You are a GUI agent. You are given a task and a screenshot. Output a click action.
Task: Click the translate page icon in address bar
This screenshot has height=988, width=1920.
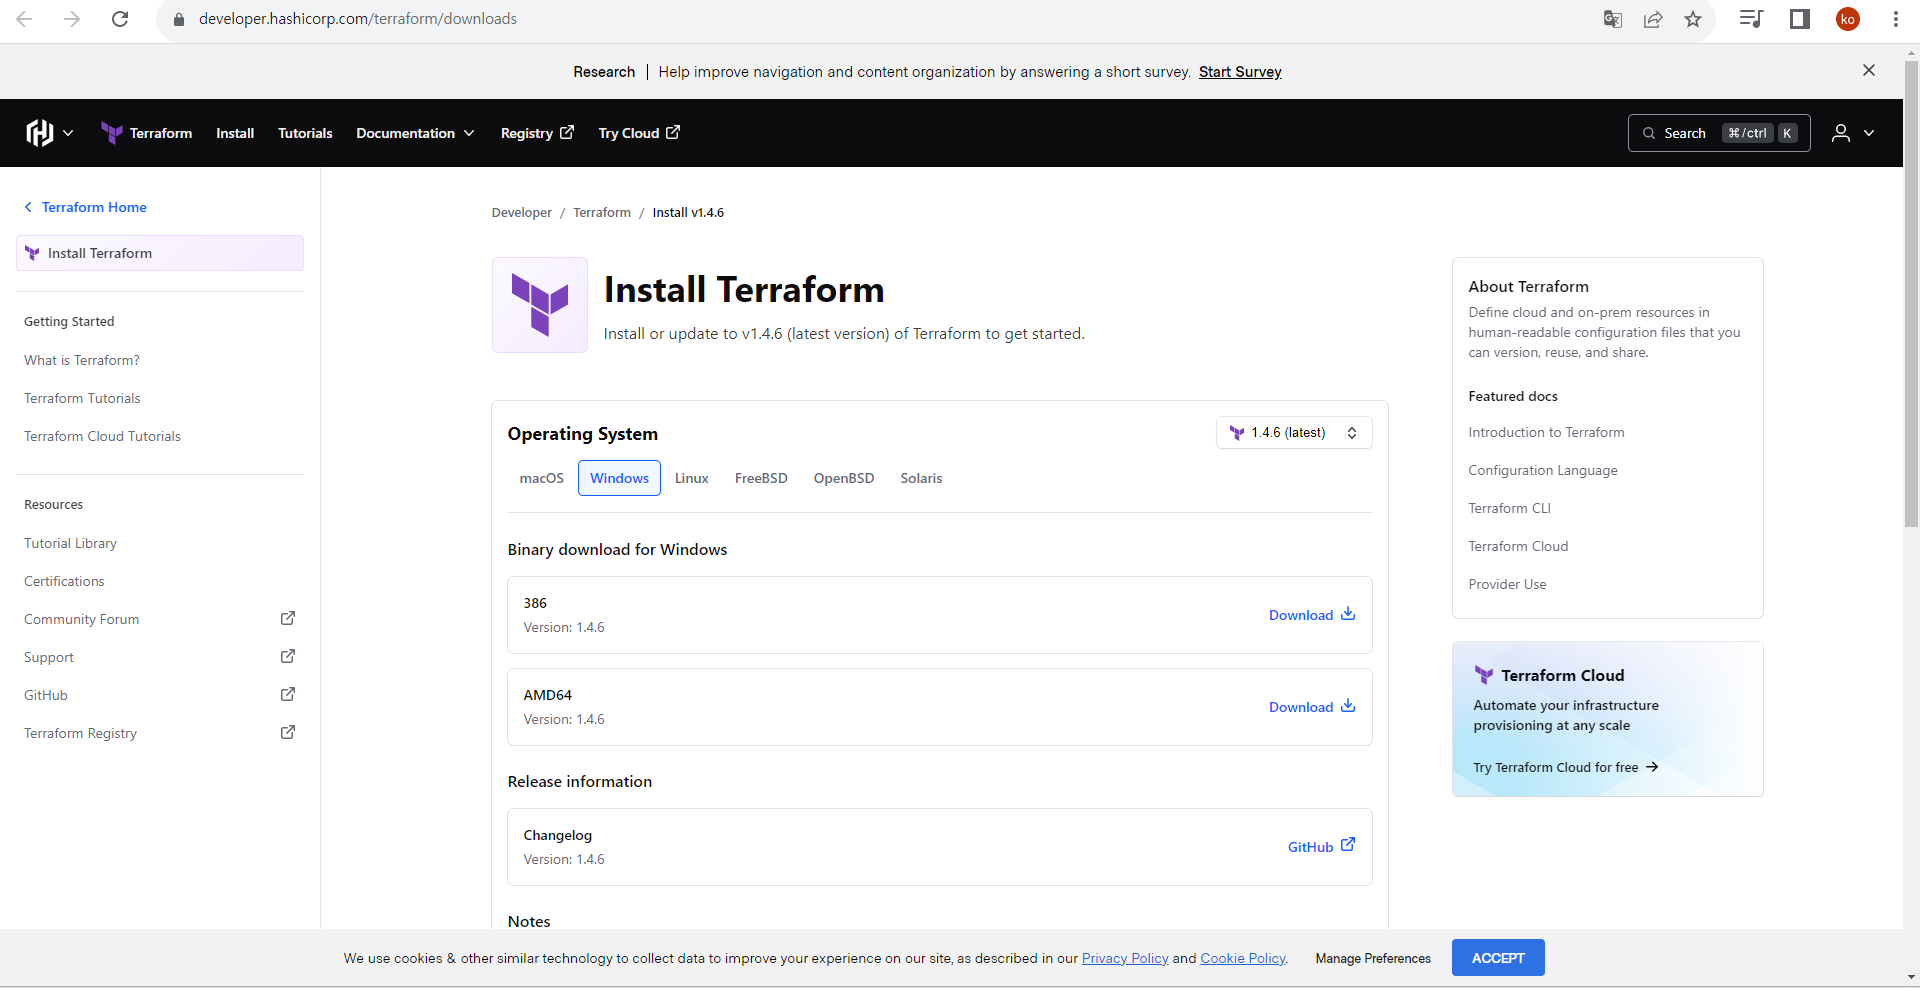(1612, 19)
